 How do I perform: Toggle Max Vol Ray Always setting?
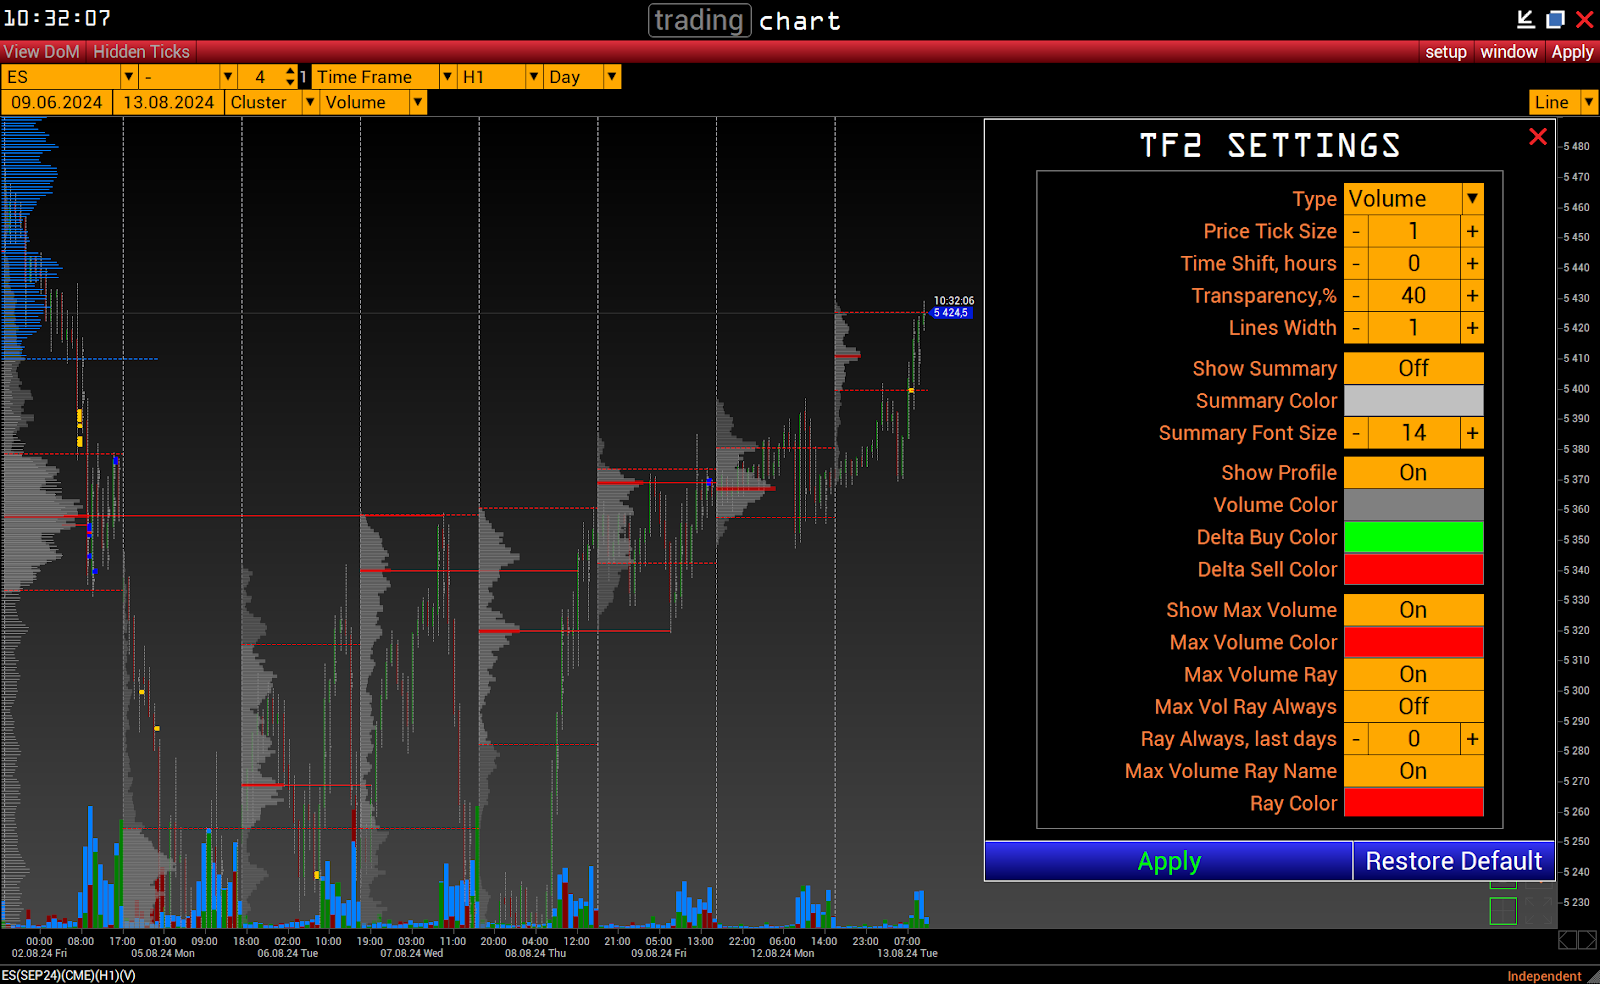(1412, 707)
